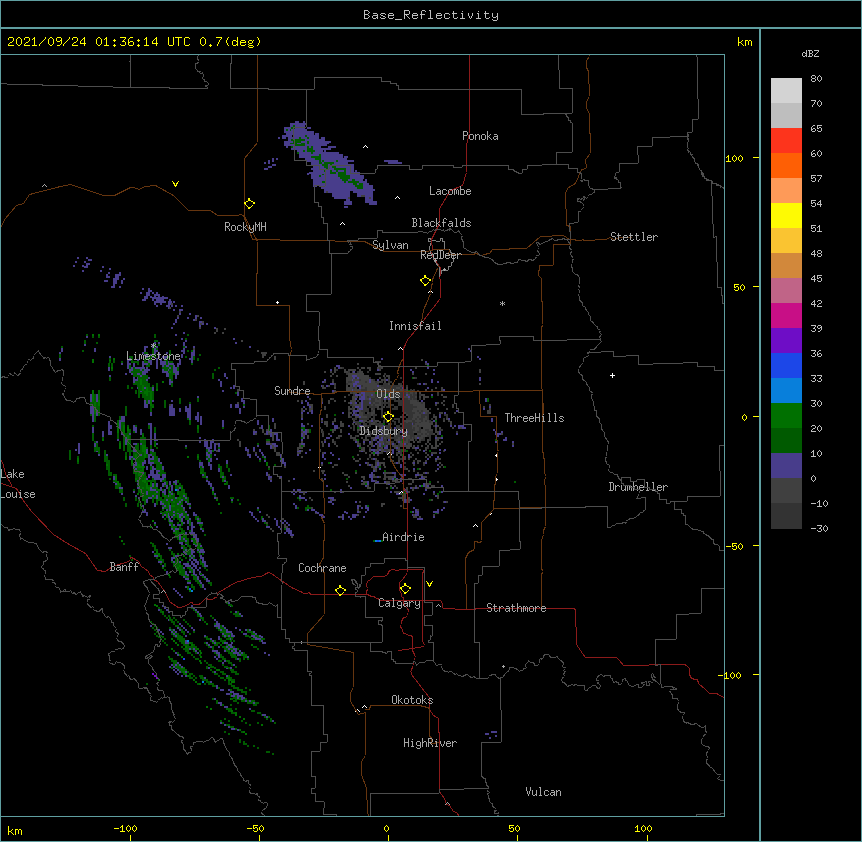Screen dimensions: 862x842
Task: Pick the red 65-60 dBZ legend swatch
Action: click(786, 140)
